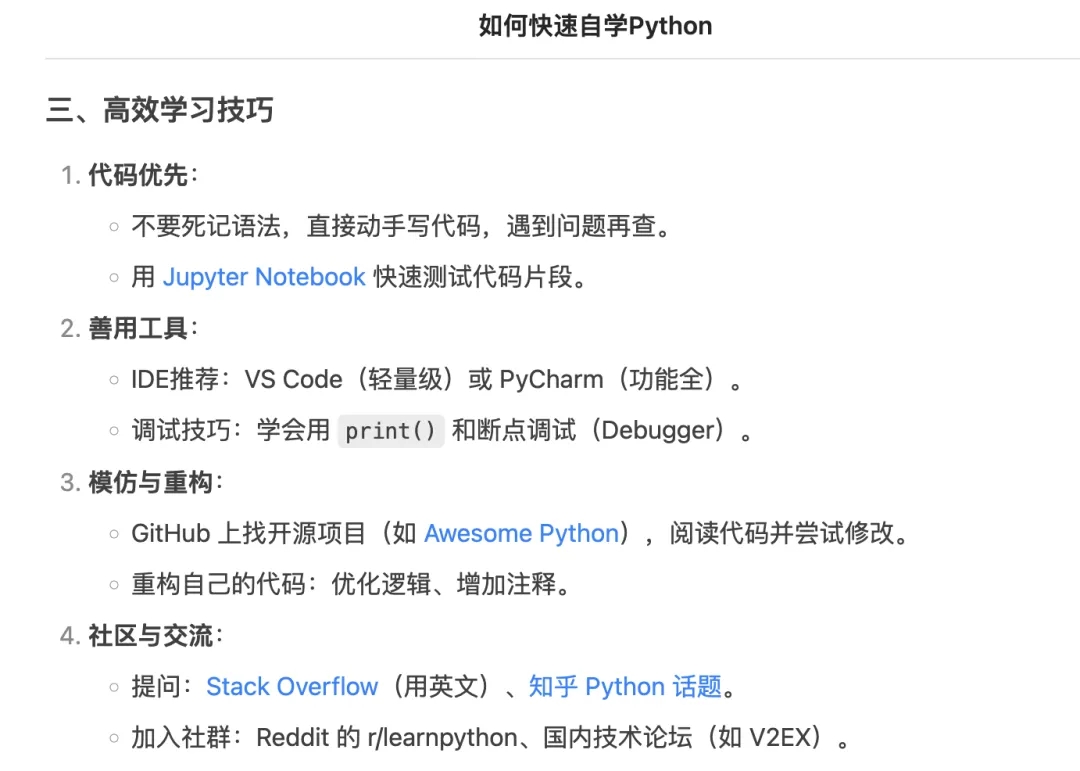This screenshot has width=1080, height=771.
Task: Select the 模仿与重构 list item title
Action: click(x=150, y=482)
